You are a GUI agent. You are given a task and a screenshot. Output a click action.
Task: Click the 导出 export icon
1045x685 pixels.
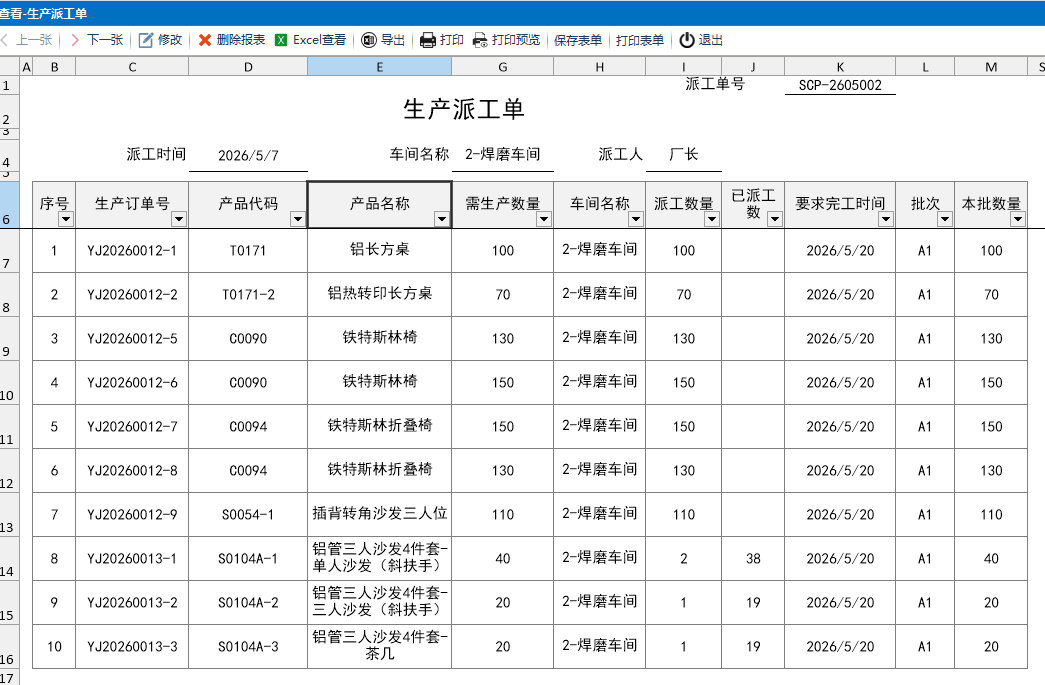[x=369, y=40]
